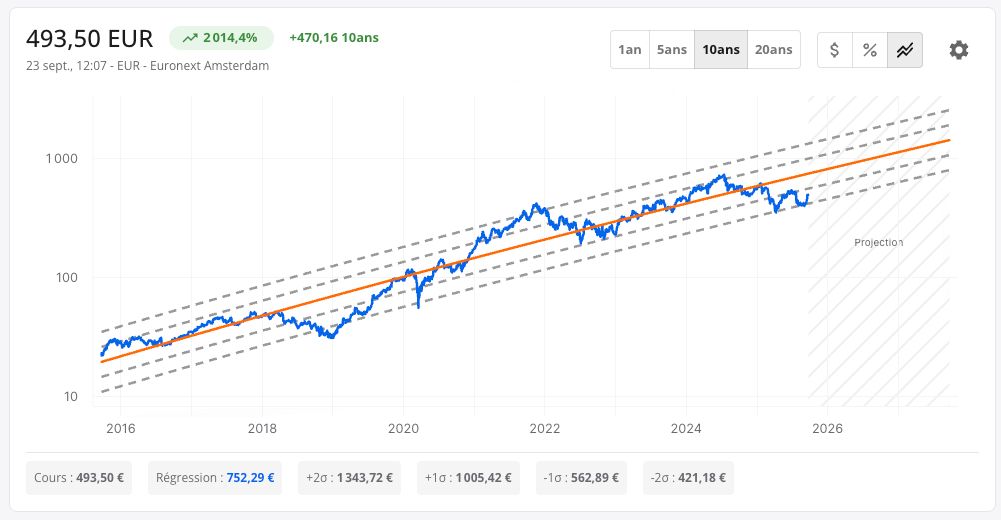Click the -2σ 421,18 € chip
1001x520 pixels.
click(x=688, y=478)
